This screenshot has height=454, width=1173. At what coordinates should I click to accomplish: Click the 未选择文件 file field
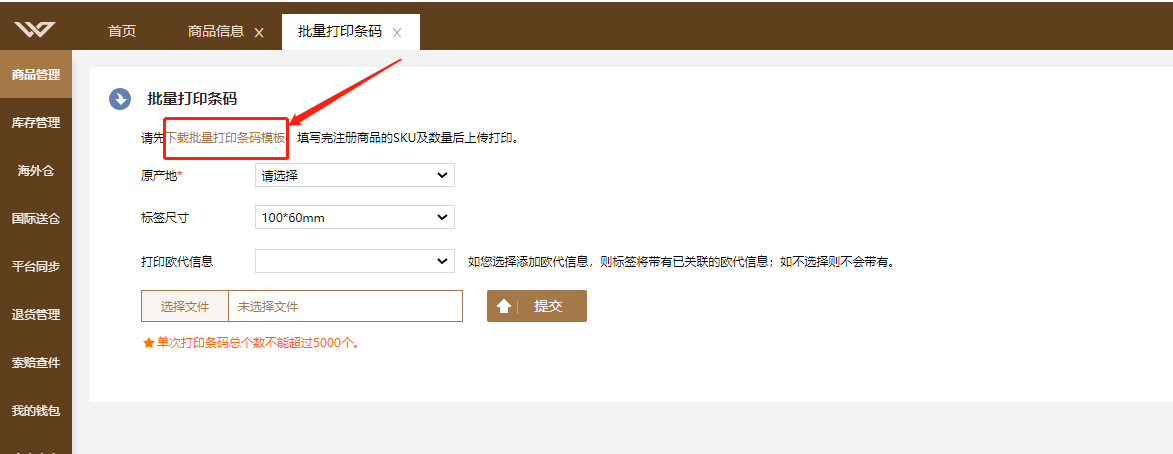pyautogui.click(x=346, y=306)
